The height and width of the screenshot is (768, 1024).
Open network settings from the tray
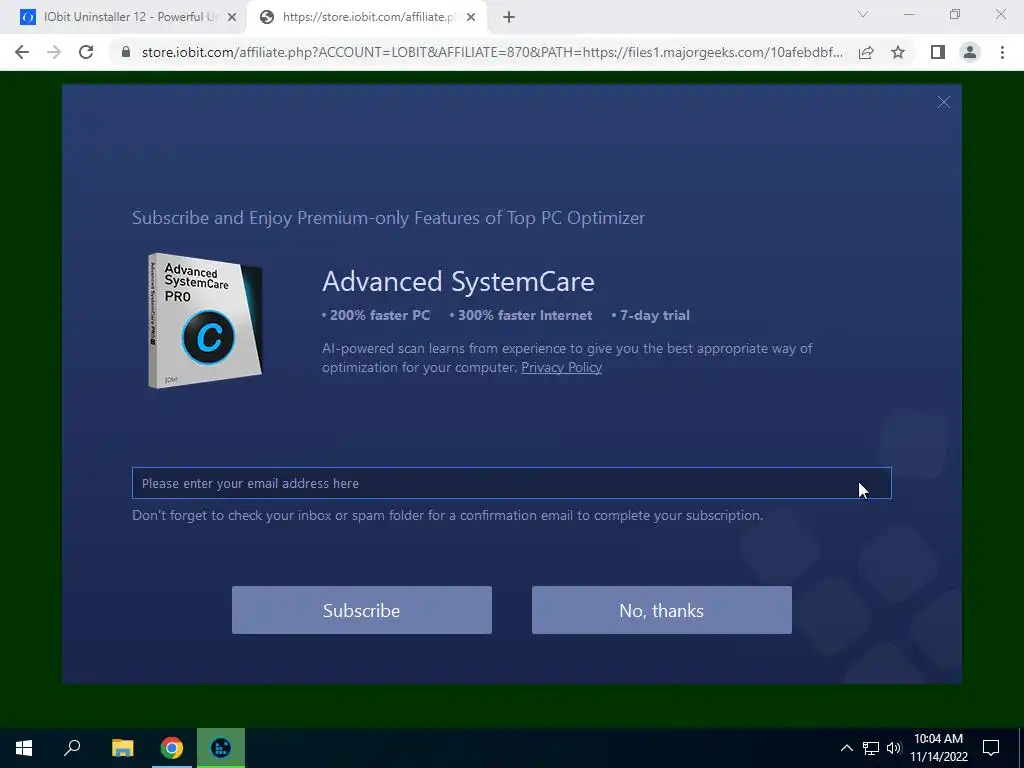pos(871,748)
